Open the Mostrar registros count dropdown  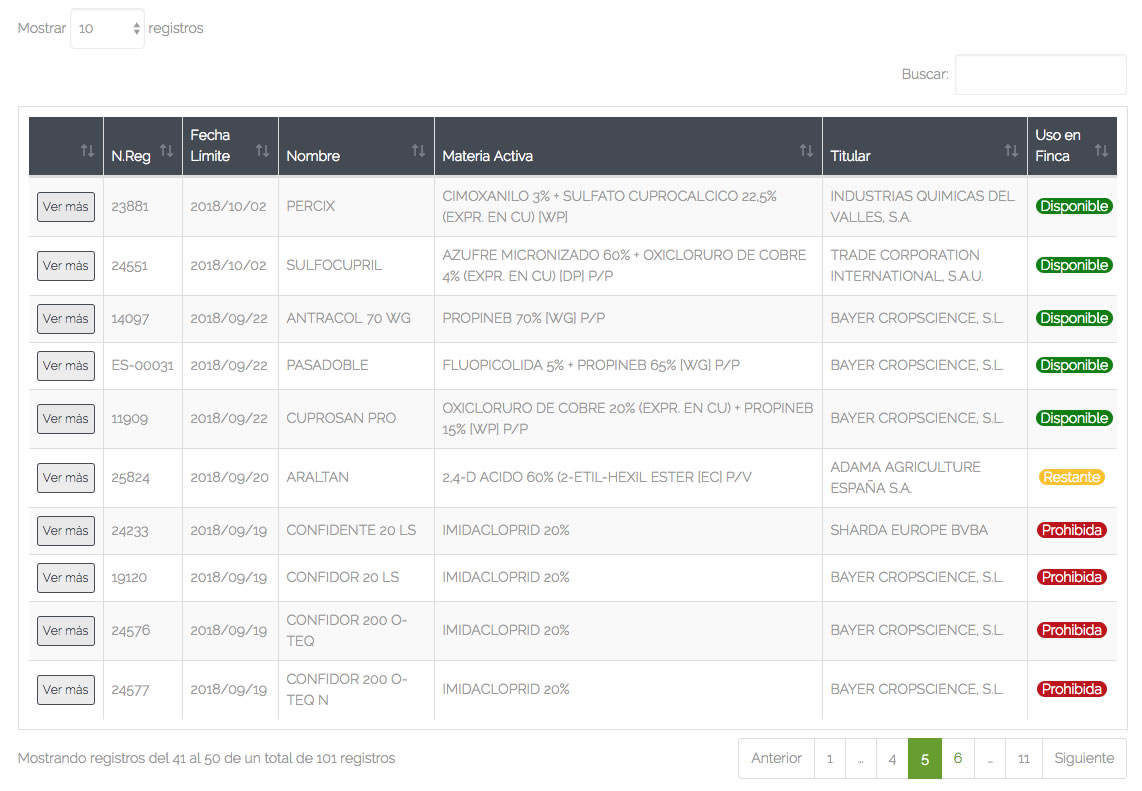(x=108, y=28)
